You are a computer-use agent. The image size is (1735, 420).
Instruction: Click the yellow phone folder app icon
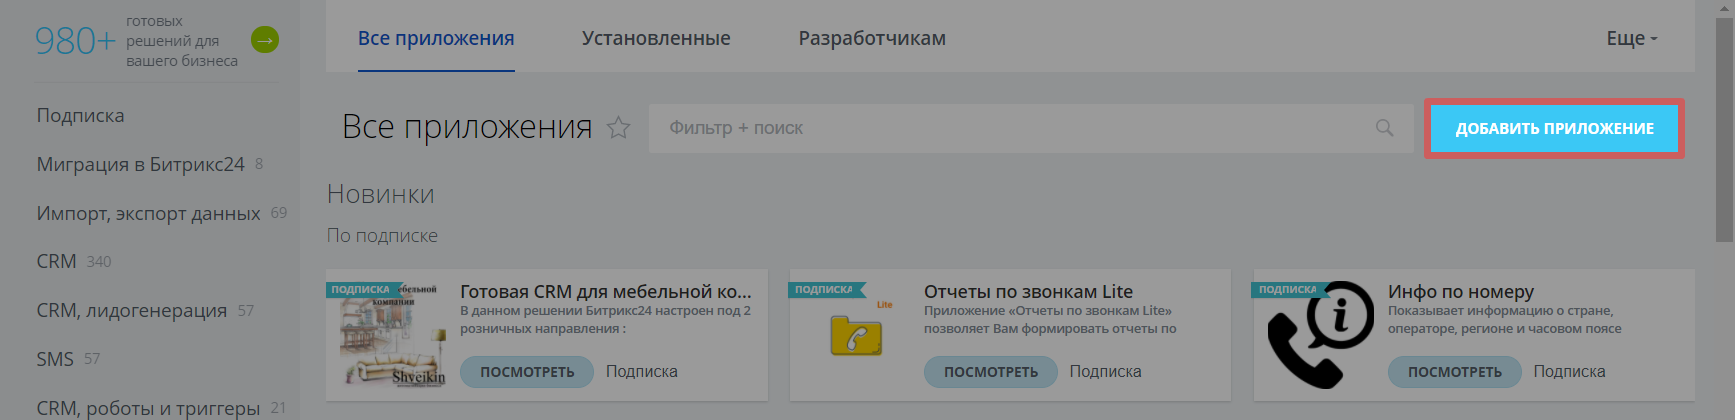pyautogui.click(x=856, y=334)
